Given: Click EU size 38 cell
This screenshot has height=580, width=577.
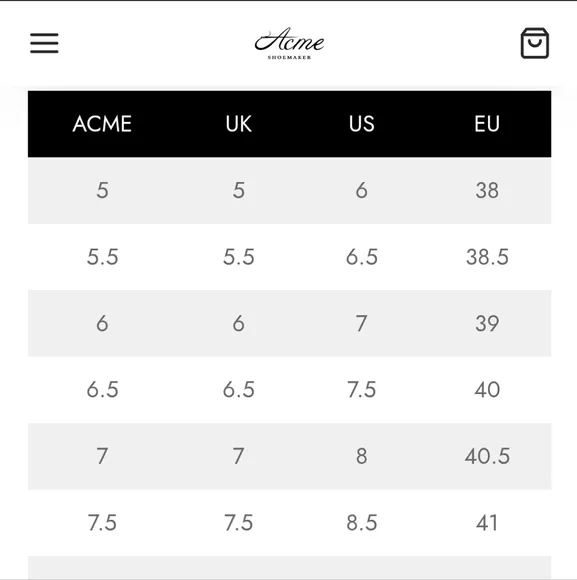Looking at the screenshot, I should coord(487,190).
